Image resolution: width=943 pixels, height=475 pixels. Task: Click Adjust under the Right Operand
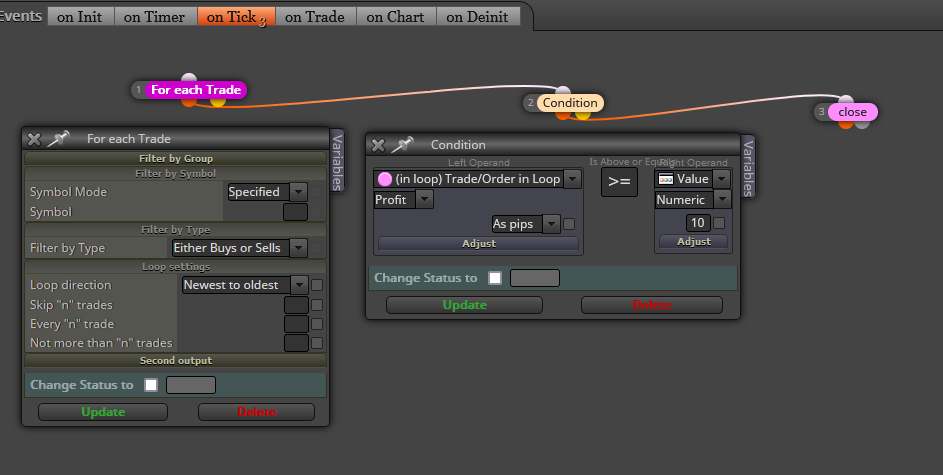click(693, 242)
